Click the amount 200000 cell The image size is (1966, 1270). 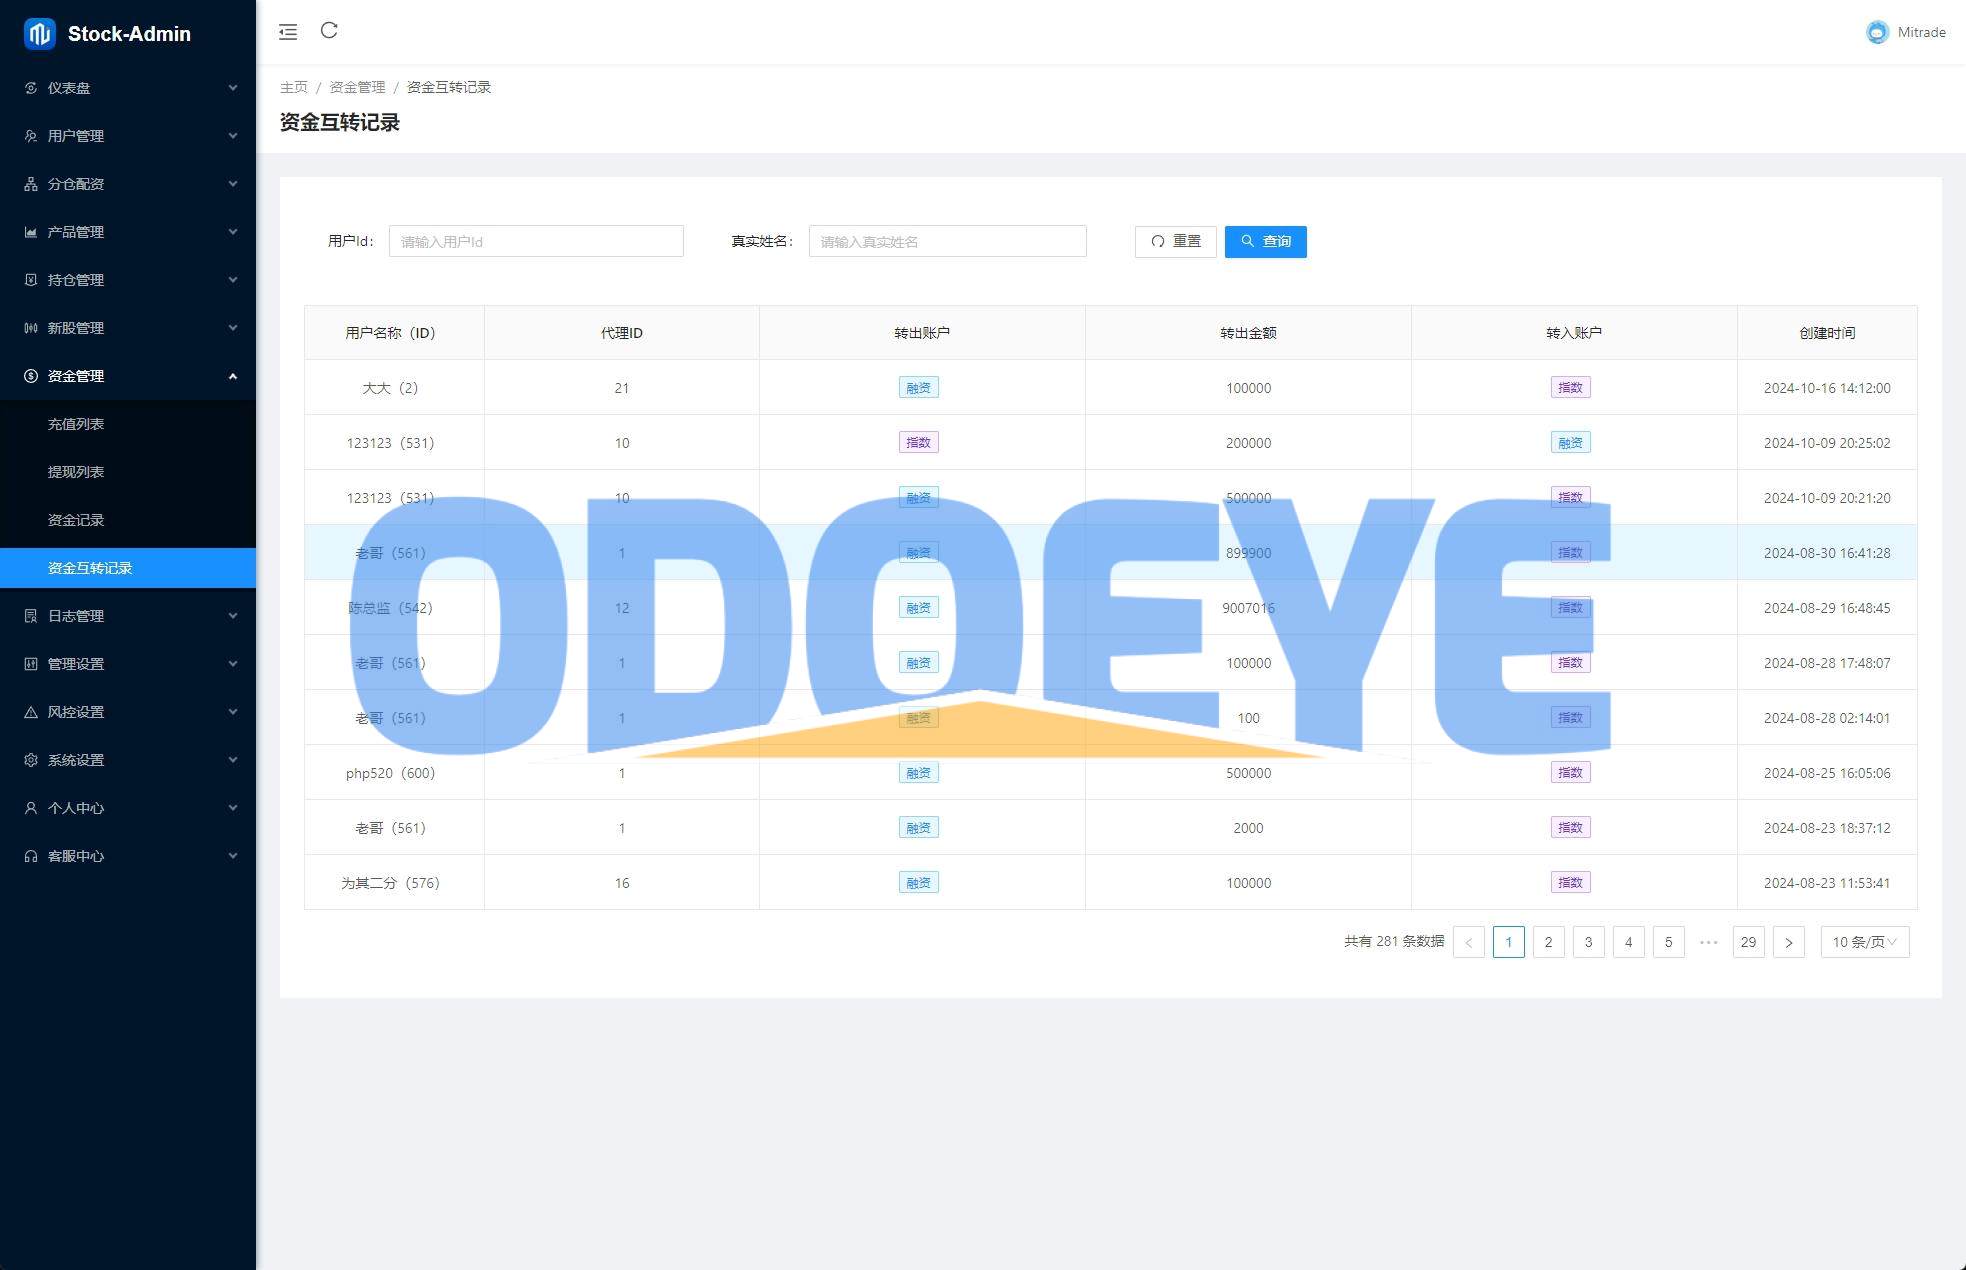click(1248, 443)
